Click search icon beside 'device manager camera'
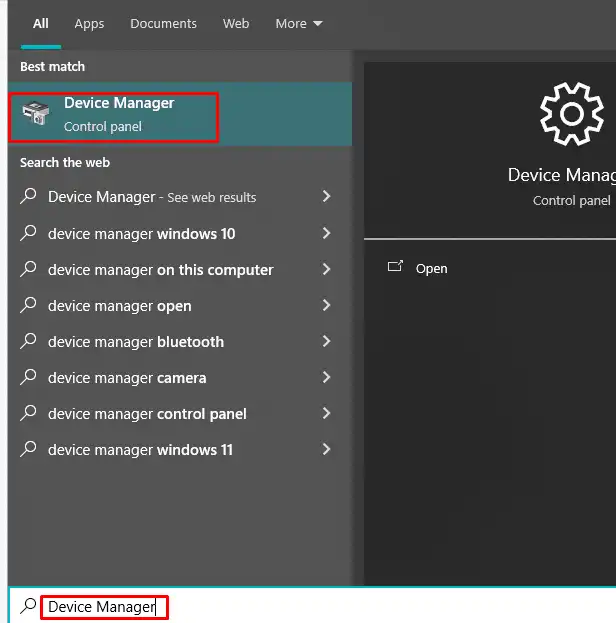The width and height of the screenshot is (616, 623). click(x=29, y=377)
